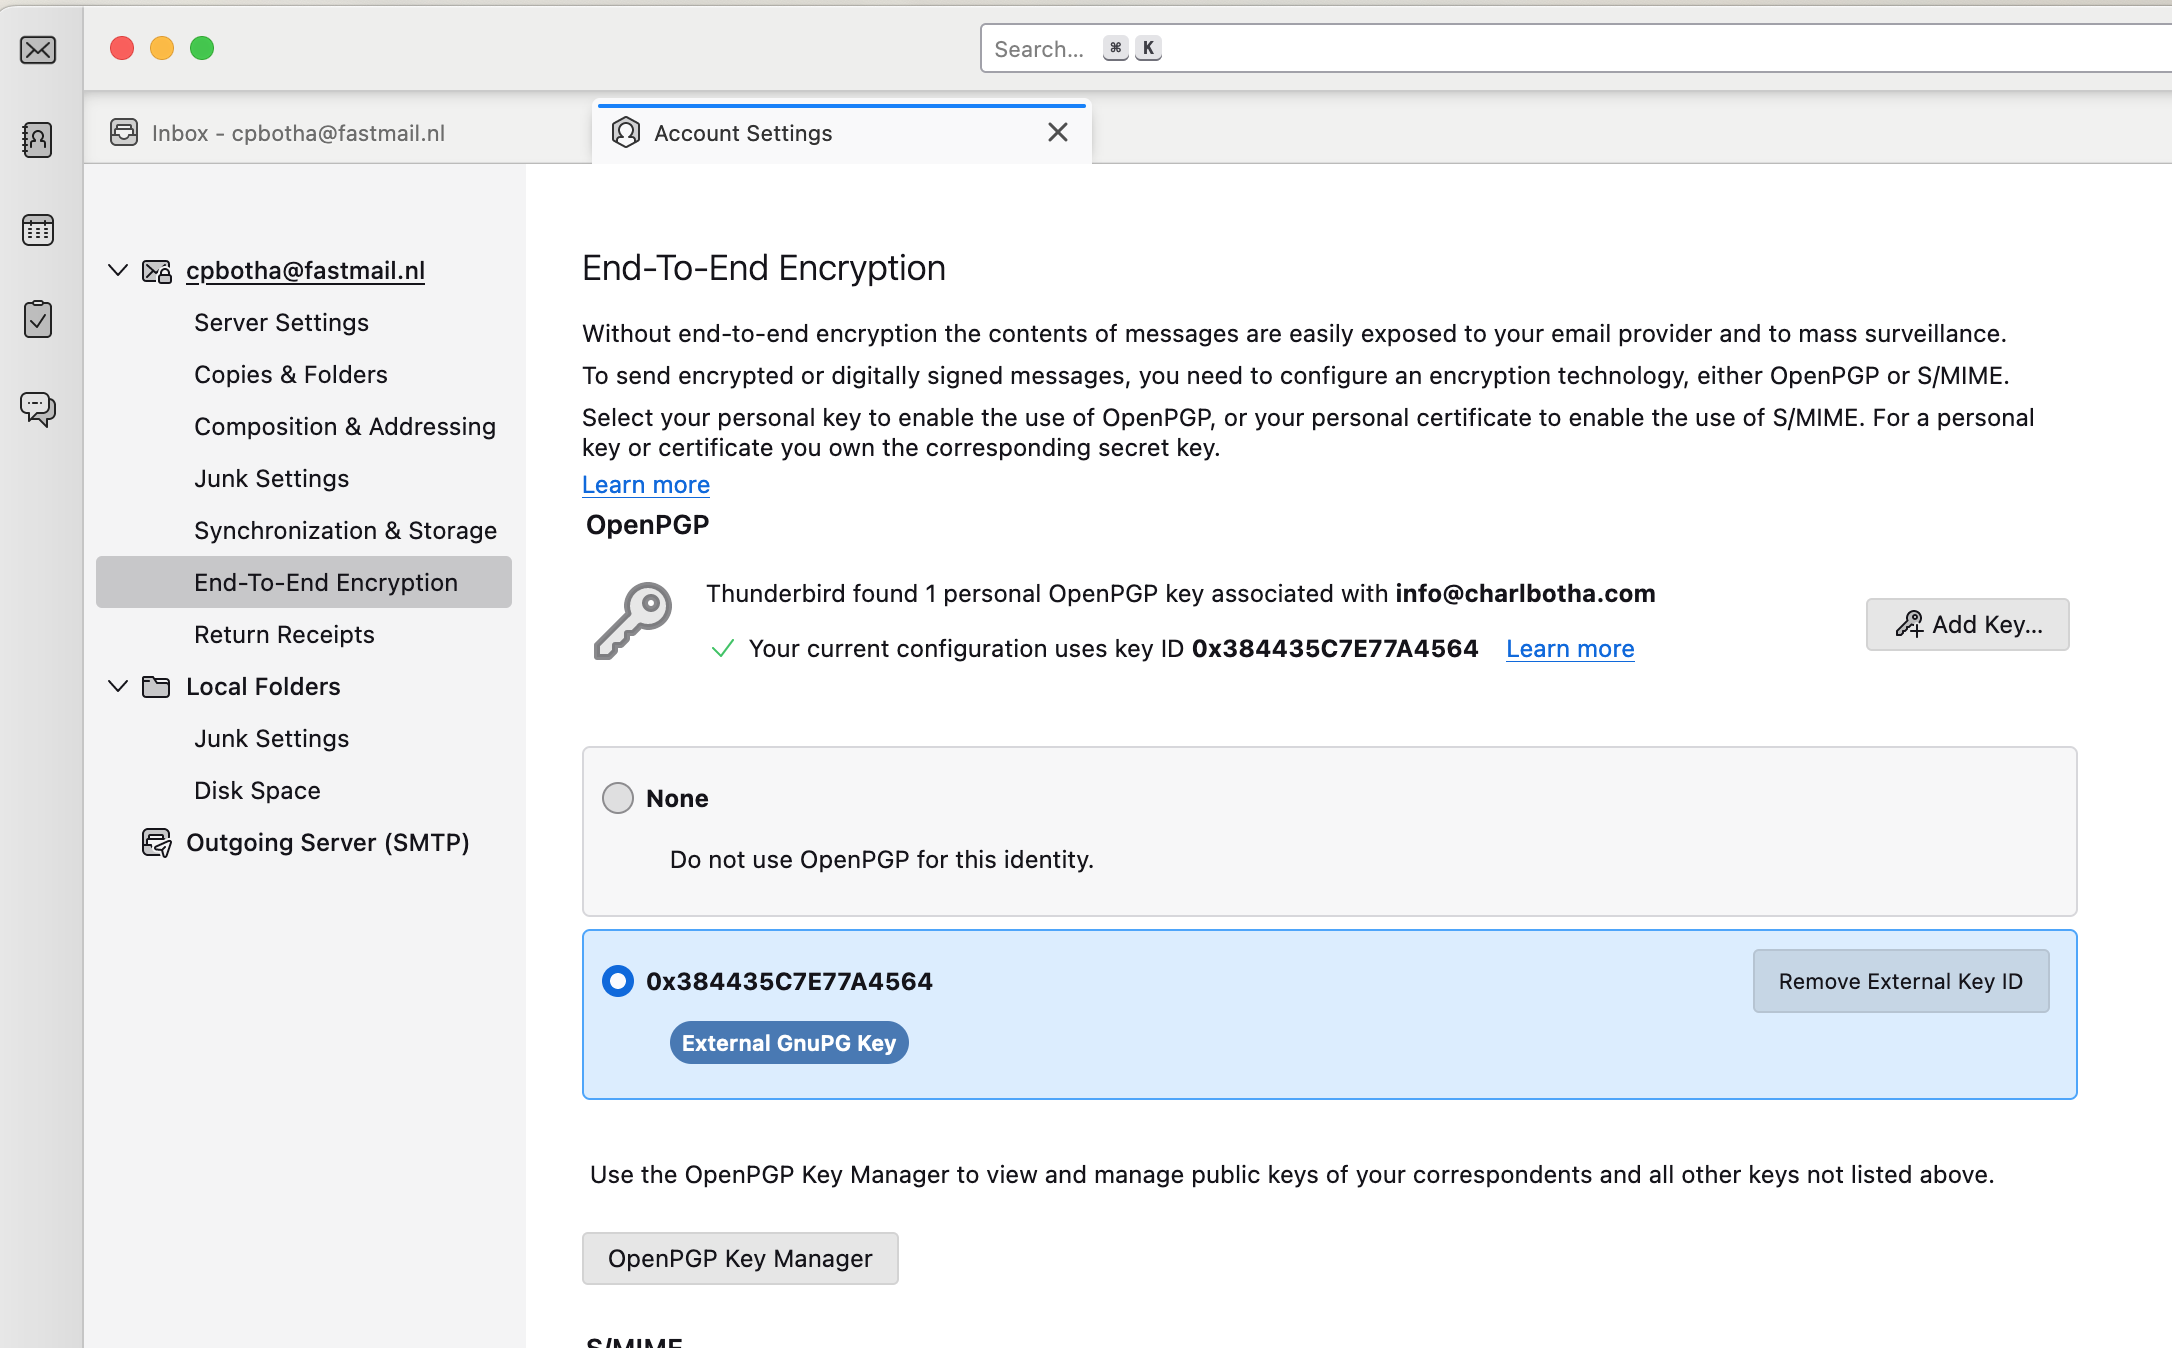Click the External GnuPG Key badge
Viewport: 2172px width, 1348px height.
coord(788,1043)
